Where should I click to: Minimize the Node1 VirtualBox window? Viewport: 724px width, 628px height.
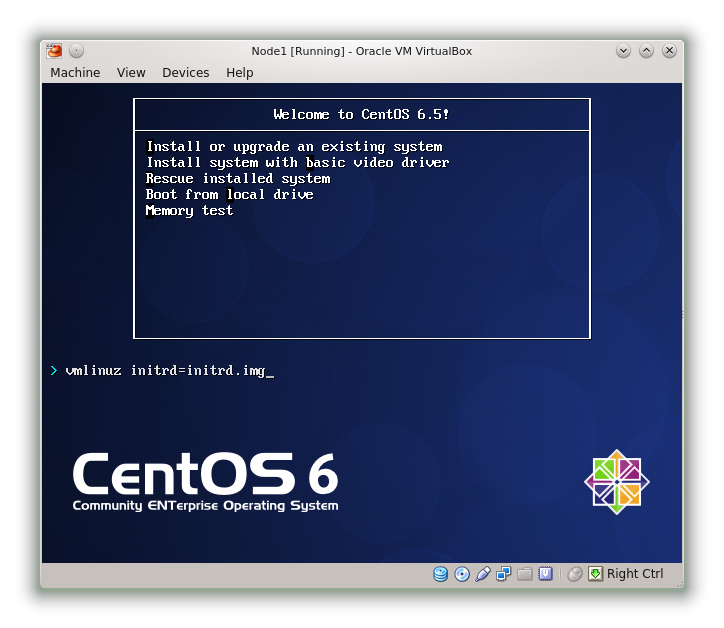(x=623, y=51)
